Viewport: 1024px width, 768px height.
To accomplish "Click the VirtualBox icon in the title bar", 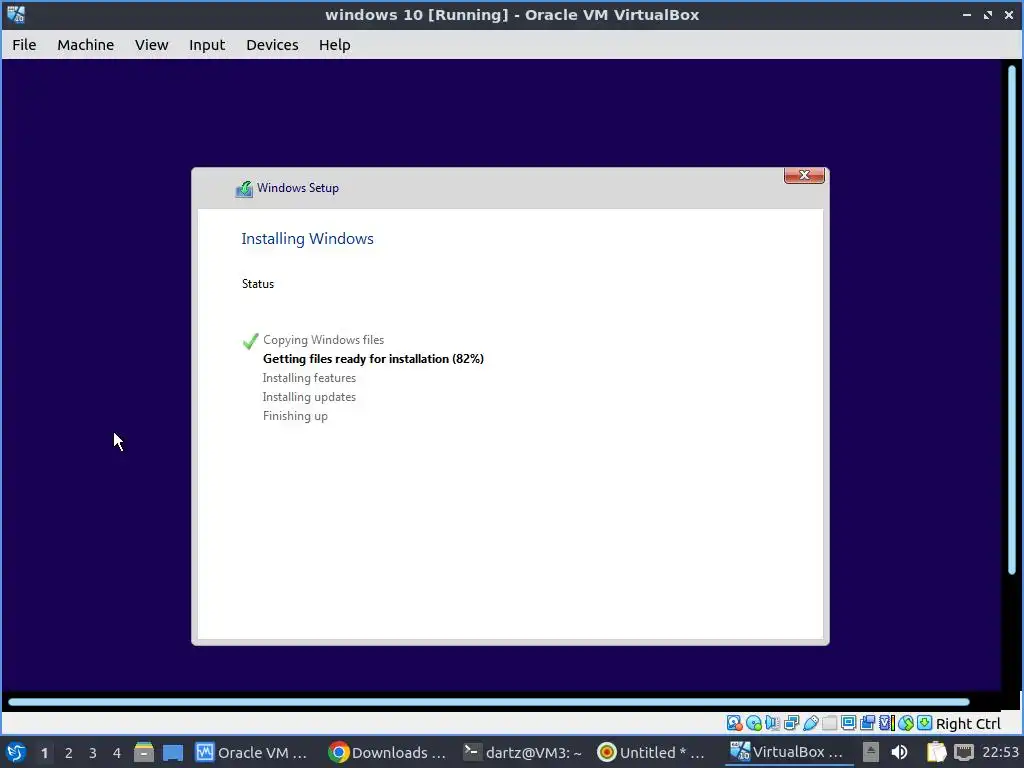I will click(x=16, y=14).
